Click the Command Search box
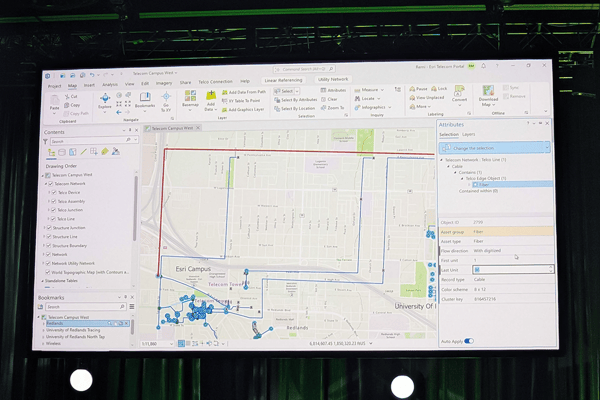 coord(304,69)
